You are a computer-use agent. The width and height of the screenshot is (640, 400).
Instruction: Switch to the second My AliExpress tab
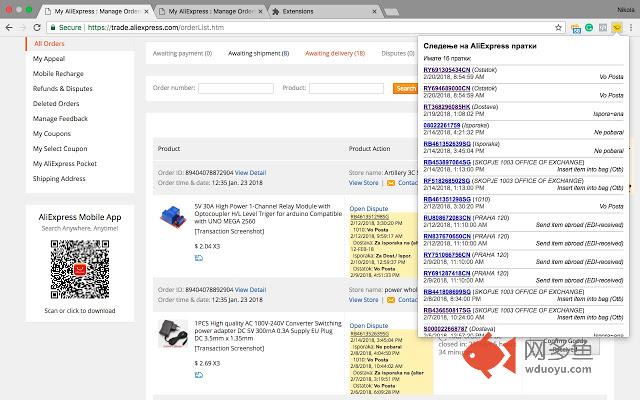point(211,11)
